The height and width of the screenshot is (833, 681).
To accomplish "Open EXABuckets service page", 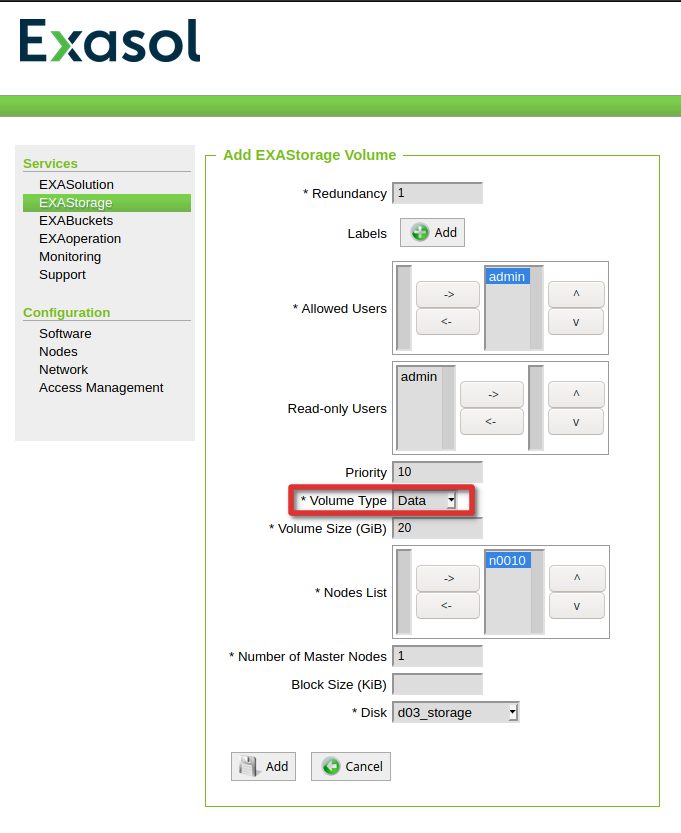I will (76, 220).
